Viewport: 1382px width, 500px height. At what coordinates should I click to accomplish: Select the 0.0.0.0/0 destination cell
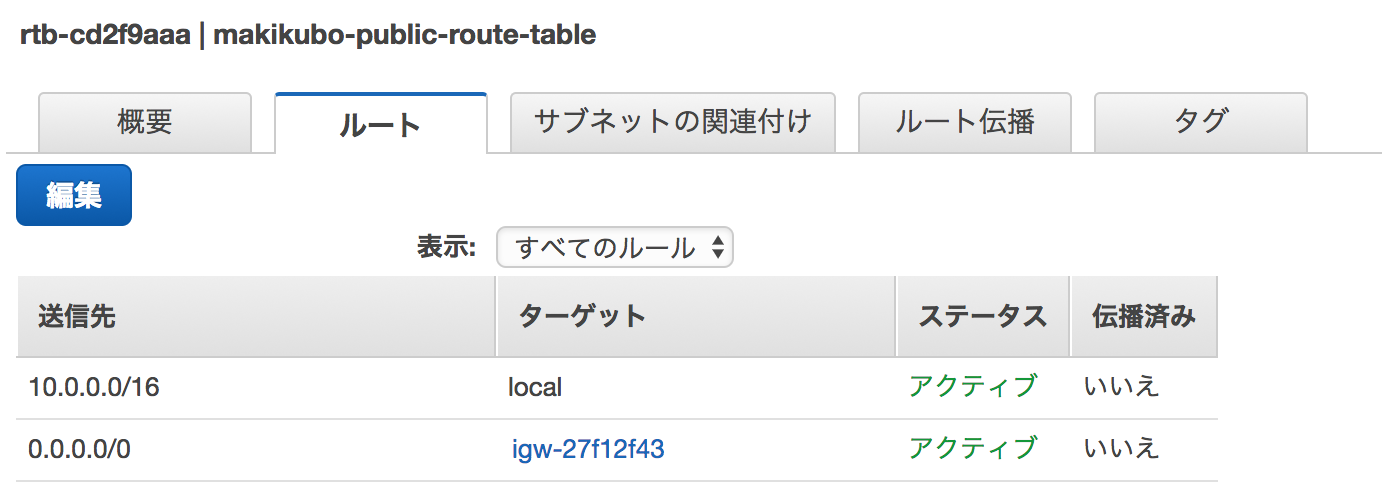[x=80, y=450]
